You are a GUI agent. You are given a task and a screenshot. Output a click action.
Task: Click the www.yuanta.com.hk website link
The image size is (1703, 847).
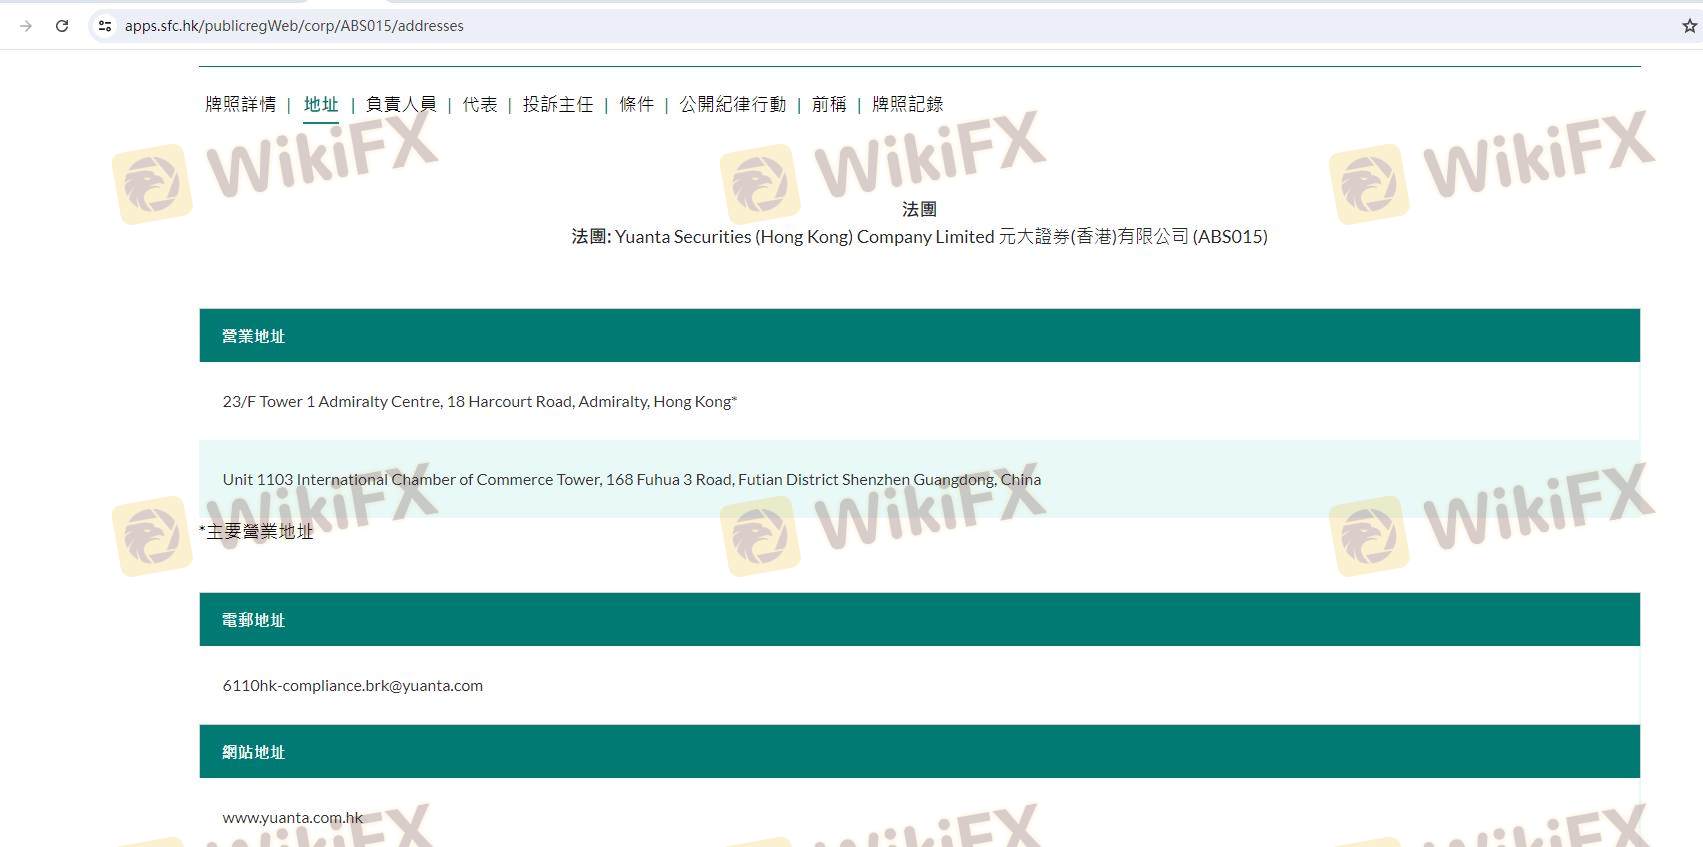tap(293, 818)
